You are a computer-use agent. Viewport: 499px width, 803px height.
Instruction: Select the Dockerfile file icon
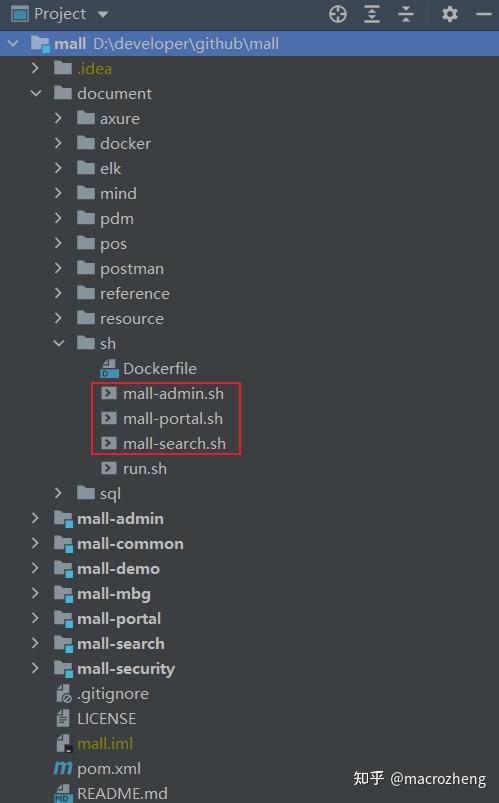[109, 368]
